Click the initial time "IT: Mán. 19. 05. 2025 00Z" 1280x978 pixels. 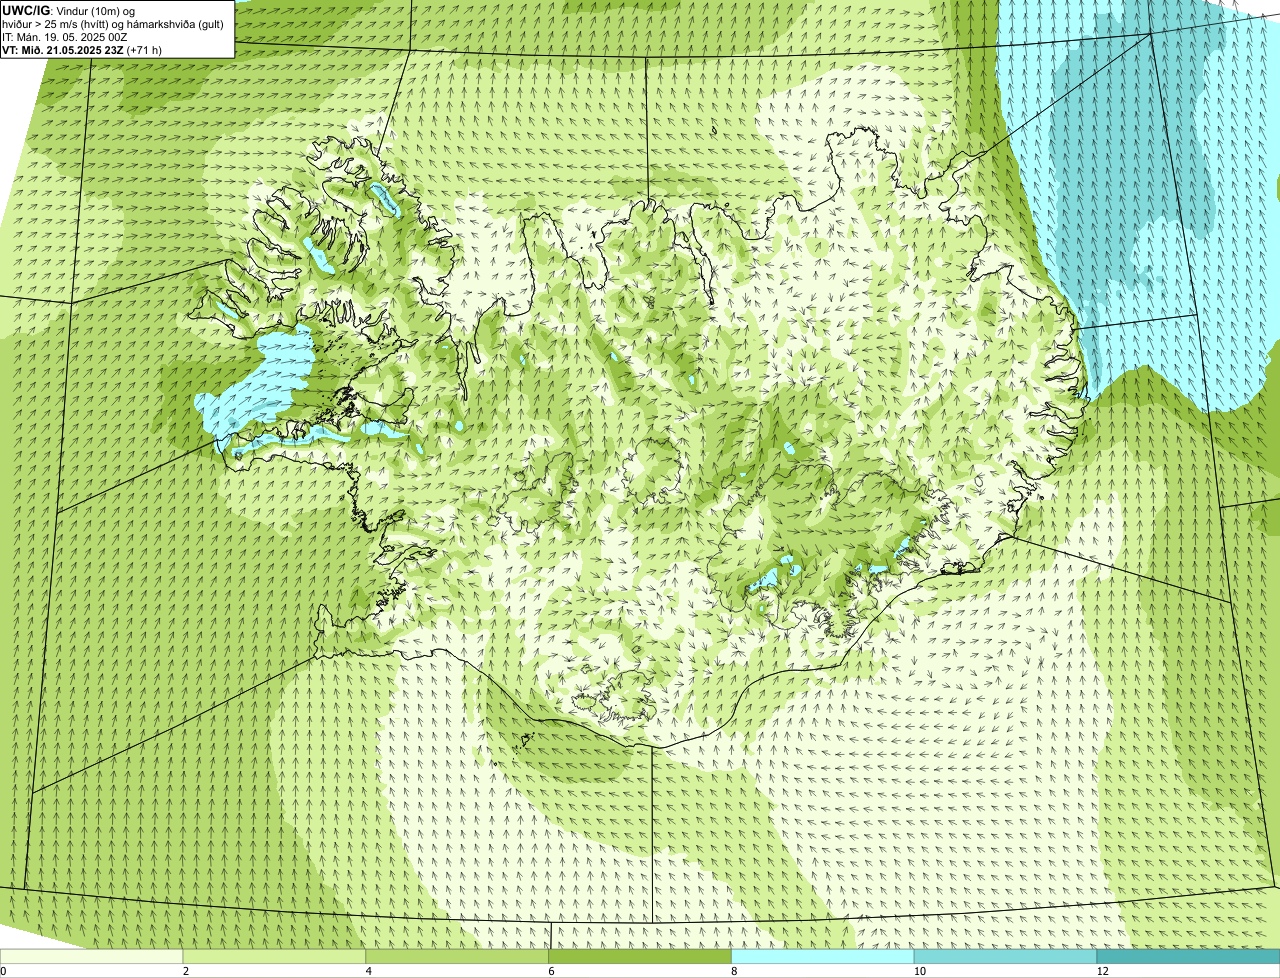(64, 37)
